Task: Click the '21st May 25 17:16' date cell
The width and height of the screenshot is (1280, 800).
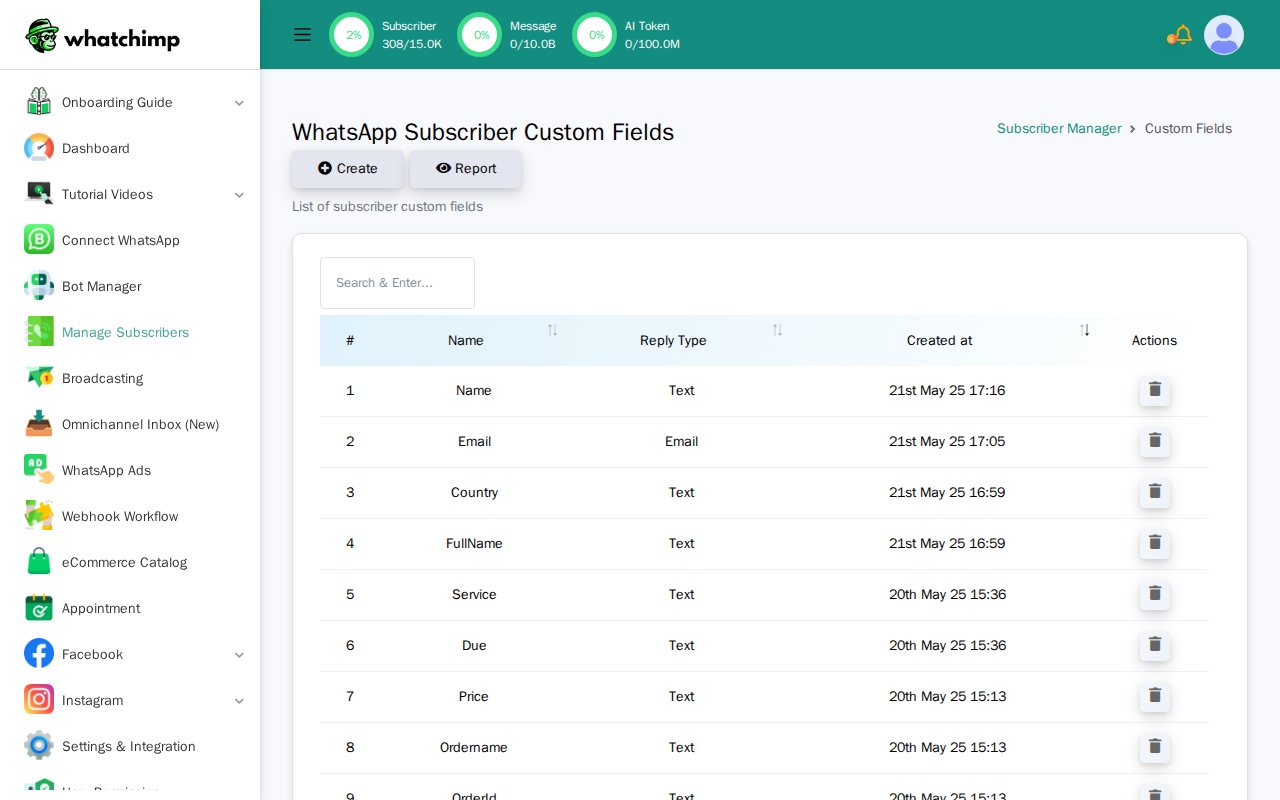Action: [x=947, y=390]
